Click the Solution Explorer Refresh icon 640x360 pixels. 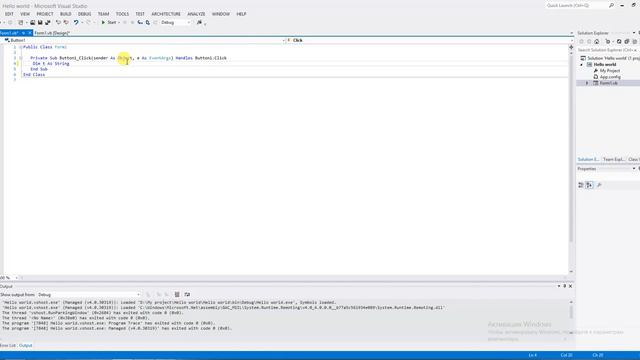coord(619,42)
